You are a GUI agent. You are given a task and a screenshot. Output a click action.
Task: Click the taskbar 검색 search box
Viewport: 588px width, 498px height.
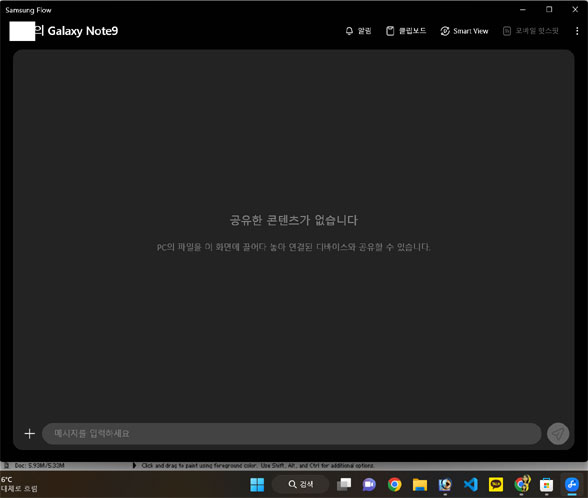pos(300,484)
